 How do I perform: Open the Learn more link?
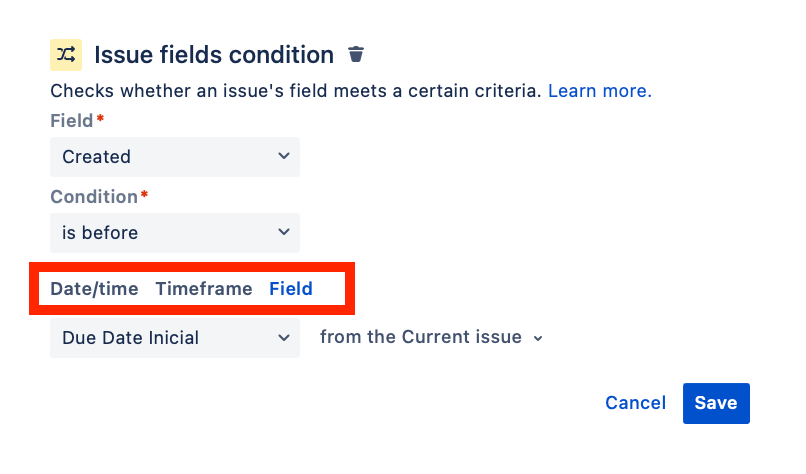(x=599, y=91)
